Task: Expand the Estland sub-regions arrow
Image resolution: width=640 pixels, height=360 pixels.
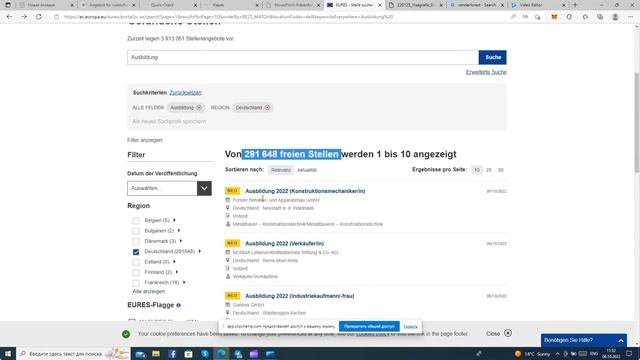Action: tap(174, 262)
